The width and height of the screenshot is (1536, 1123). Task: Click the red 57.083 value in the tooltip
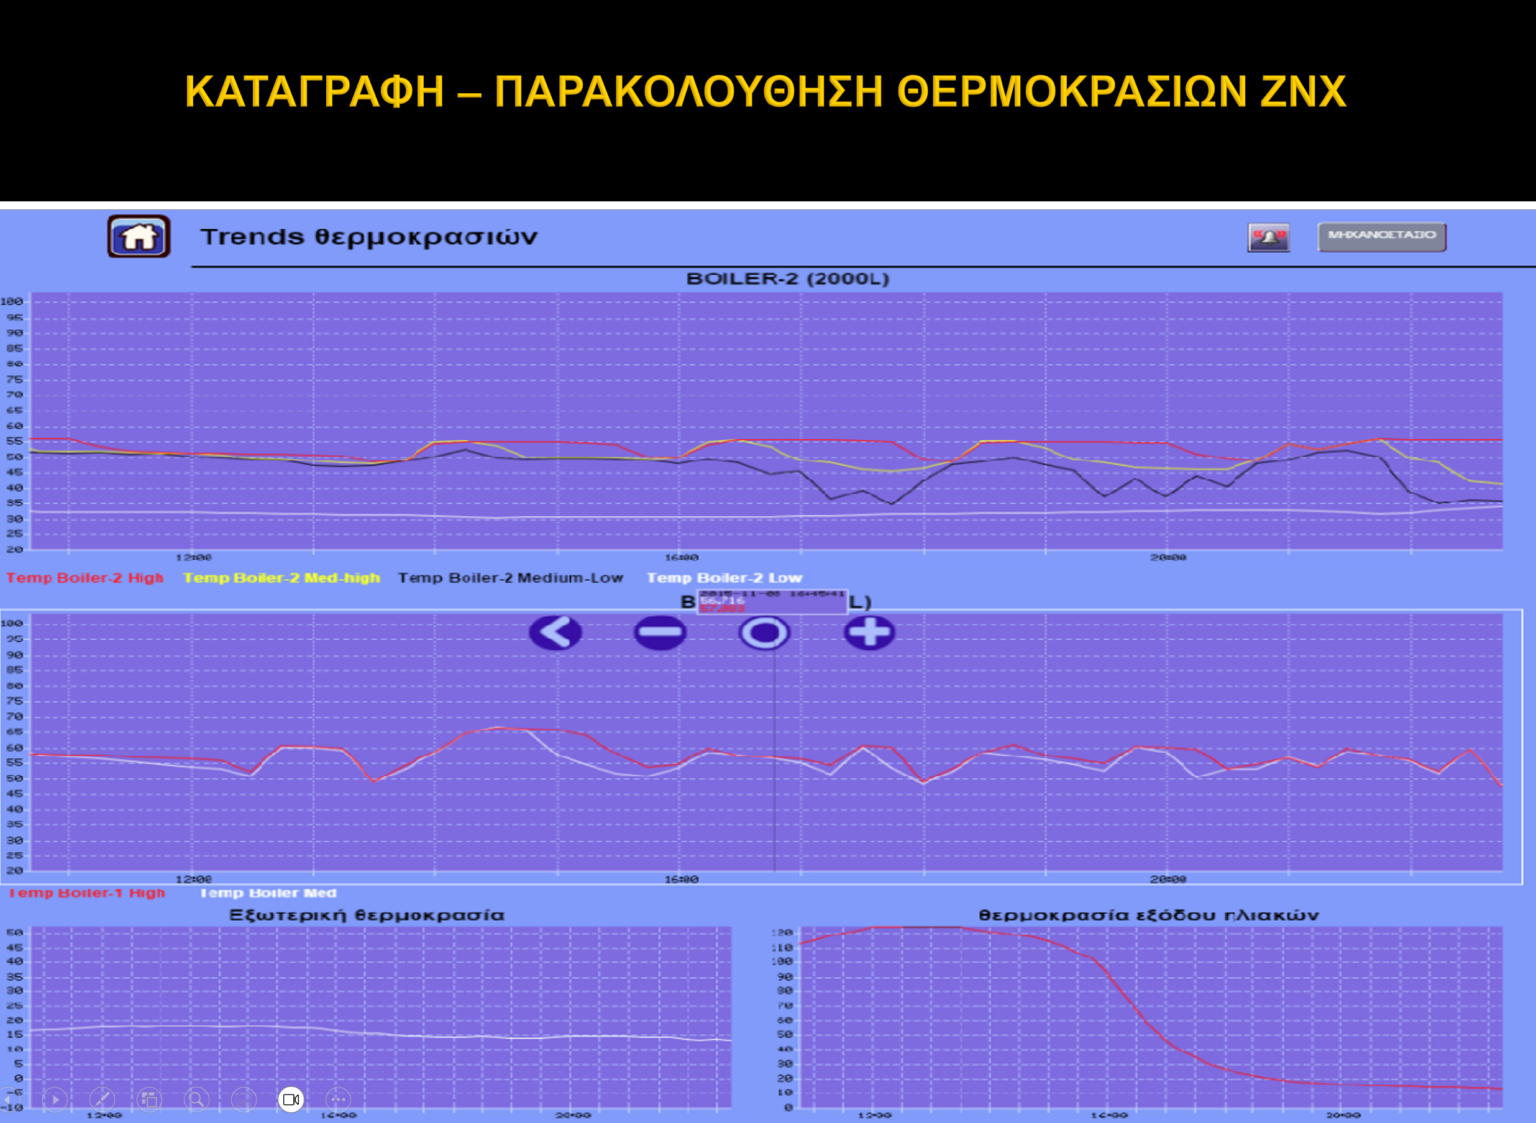point(722,609)
